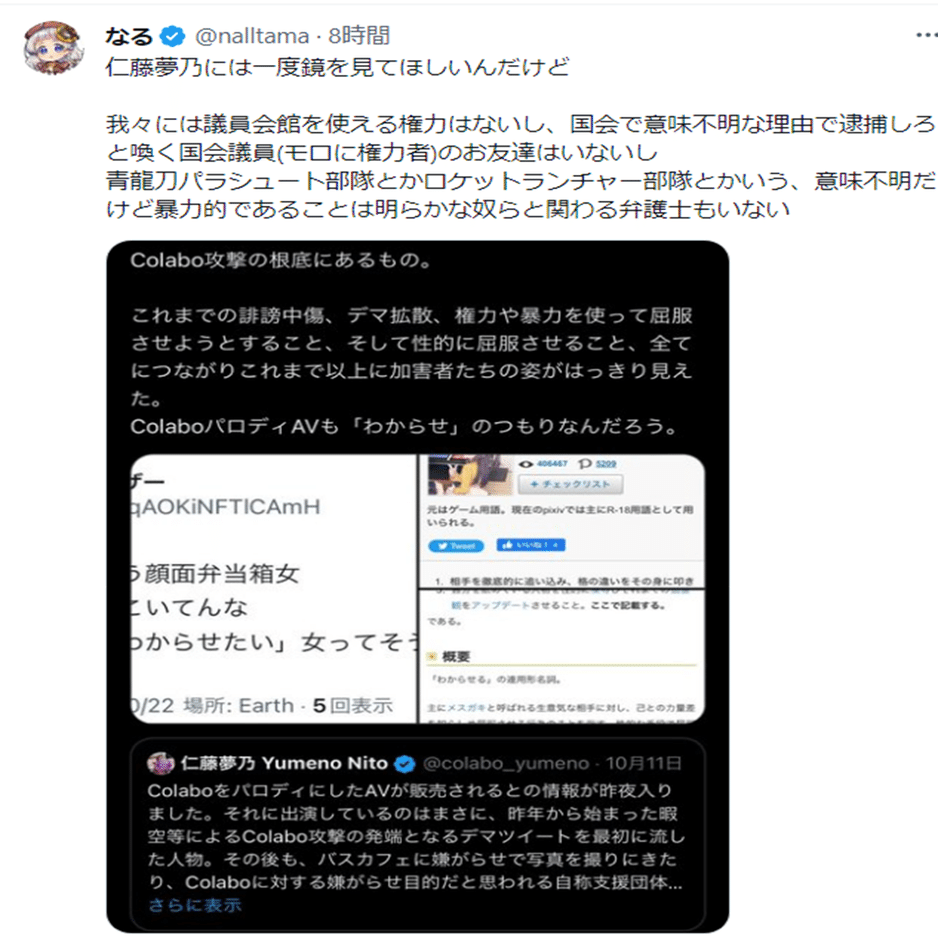Open the @nalltama handle link
Image resolution: width=938 pixels, height=938 pixels.
click(x=252, y=36)
